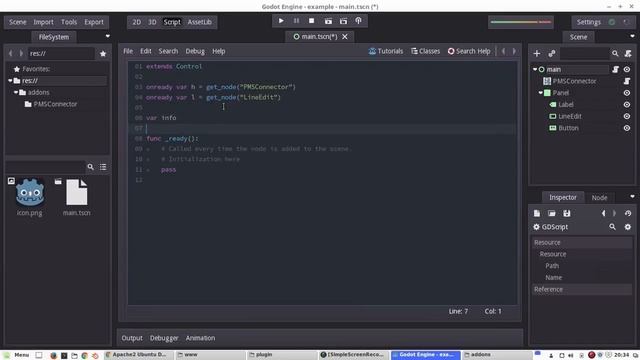
Task: Hide the LineEdit node
Action: 627,116
